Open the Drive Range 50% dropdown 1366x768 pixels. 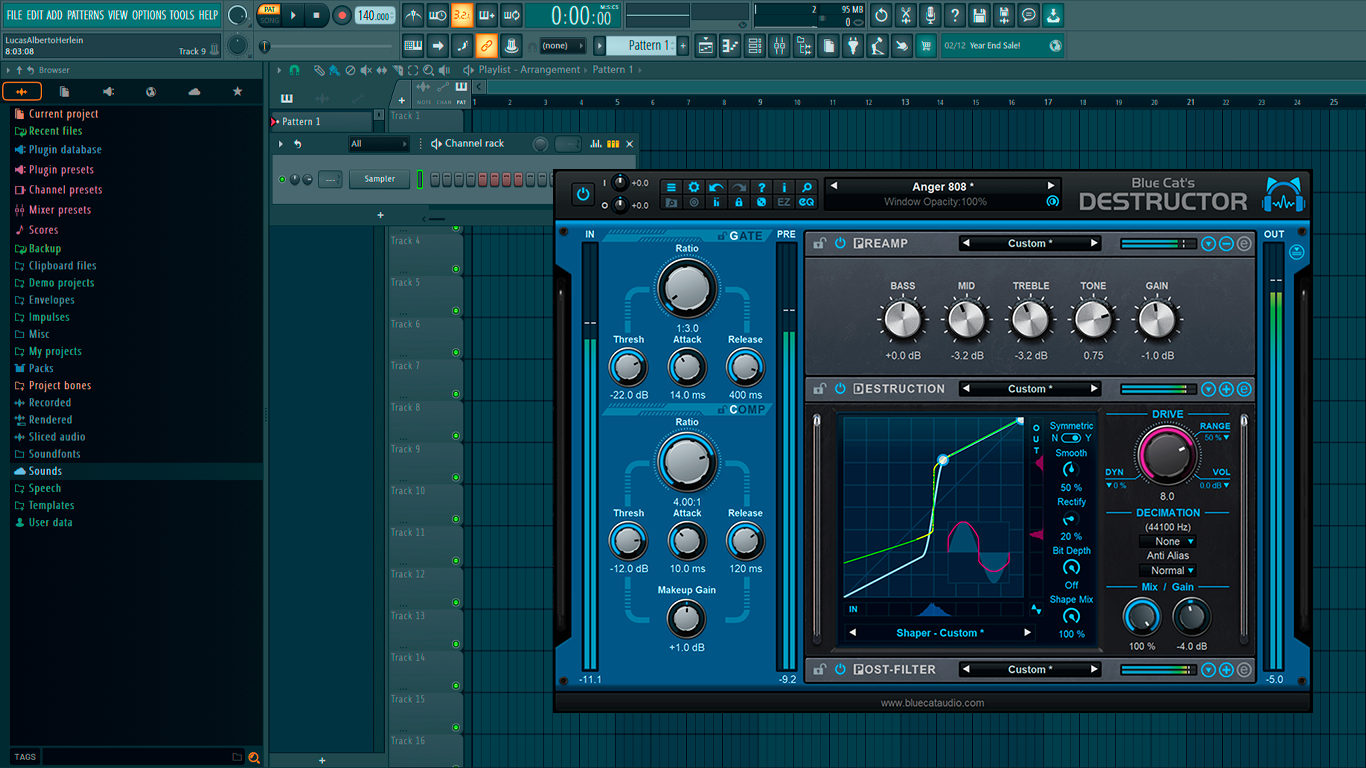click(1217, 438)
